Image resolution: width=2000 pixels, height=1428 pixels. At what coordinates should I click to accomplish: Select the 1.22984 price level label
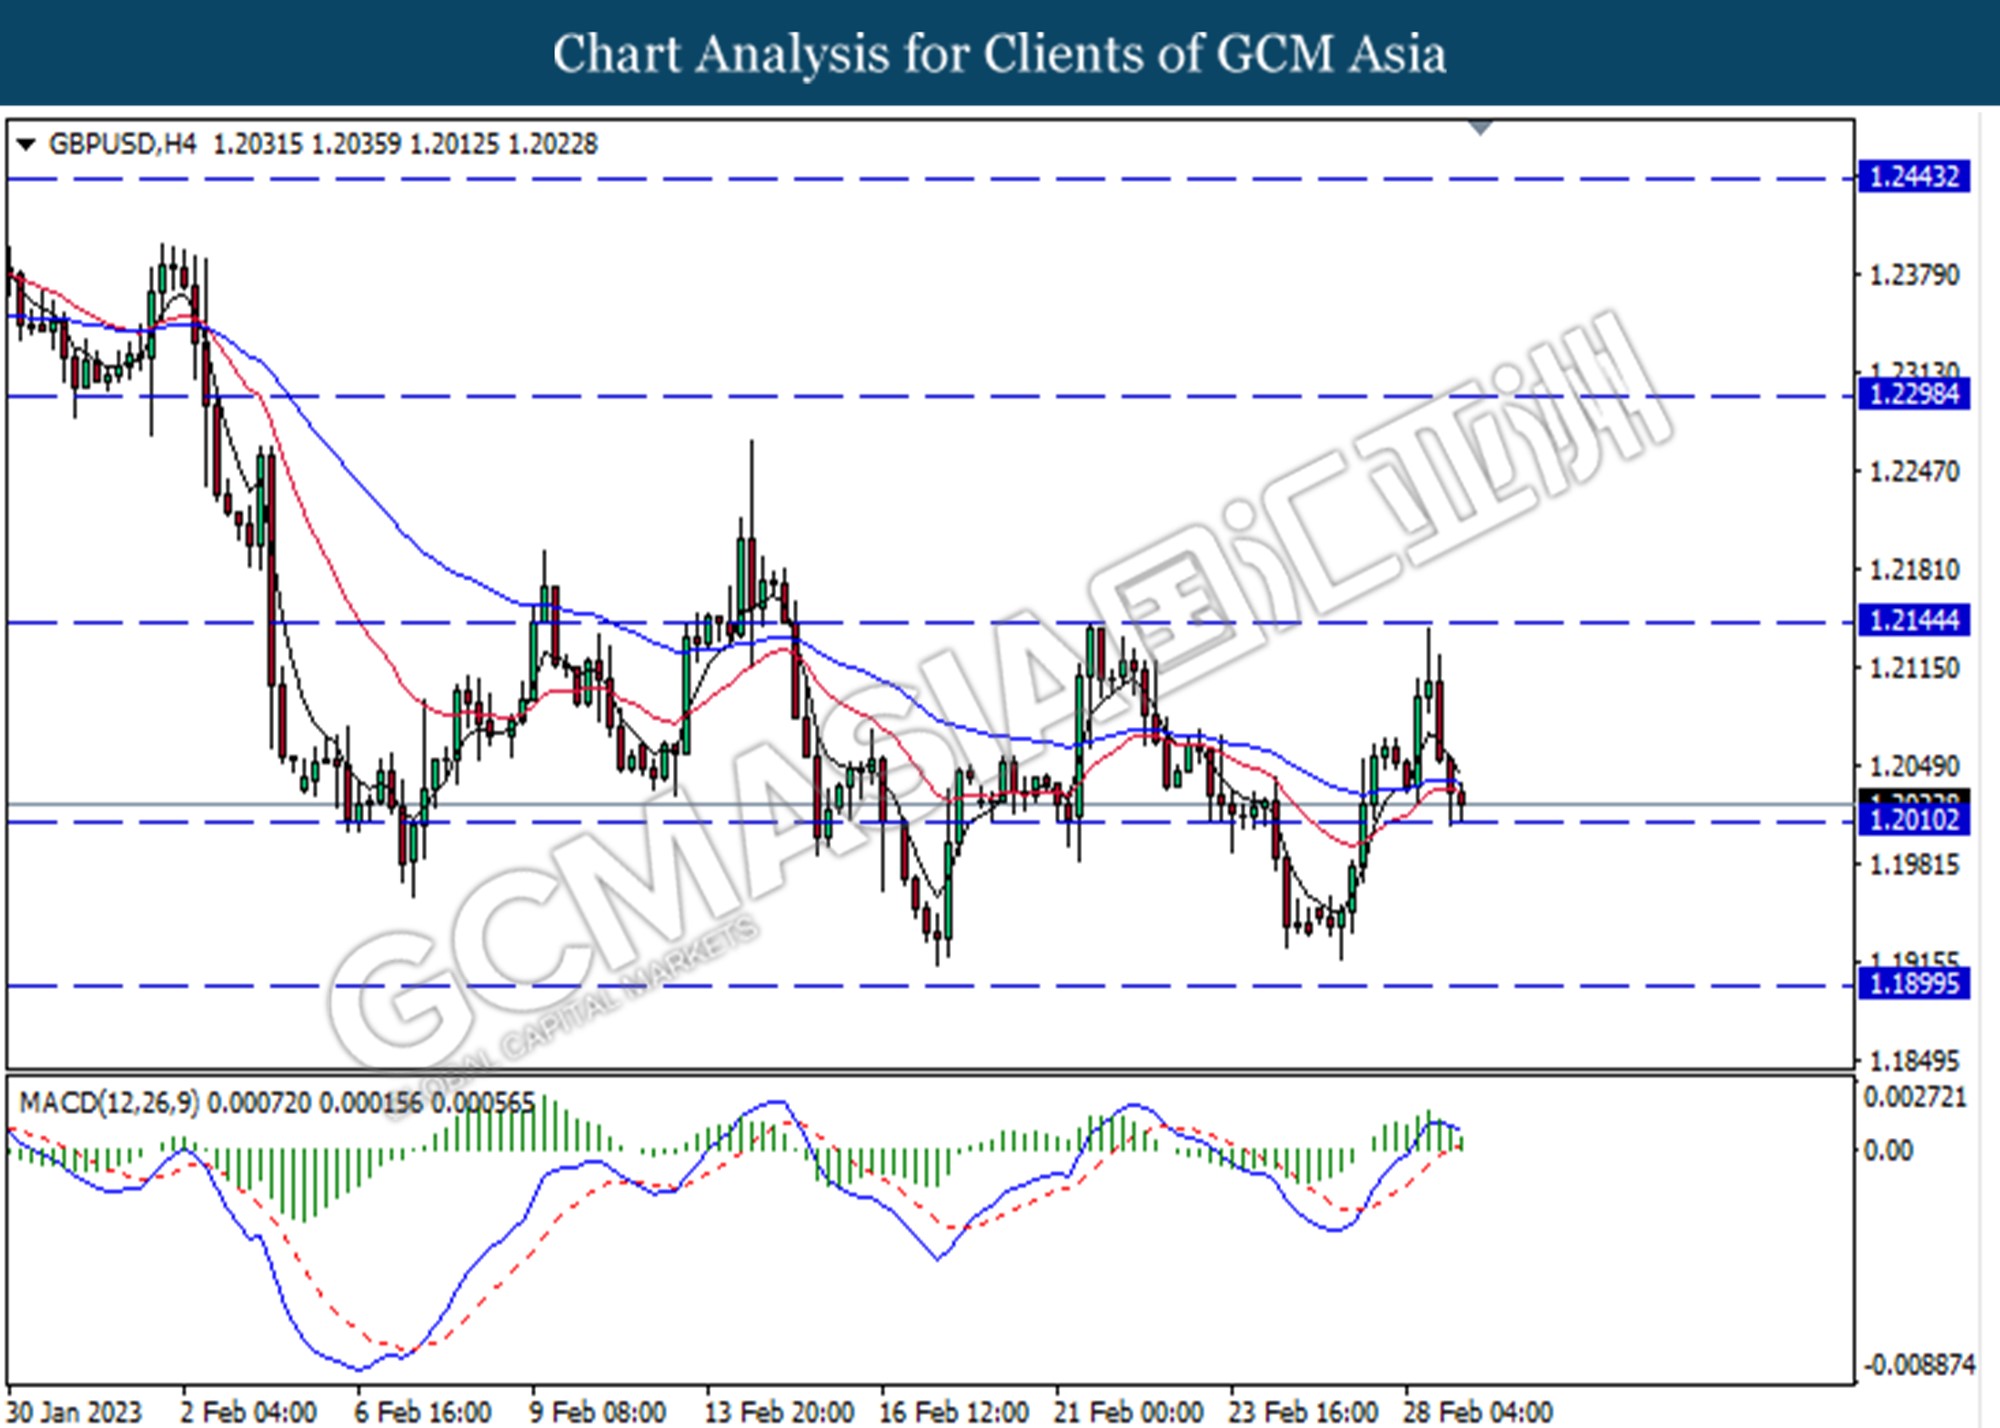coord(1914,393)
